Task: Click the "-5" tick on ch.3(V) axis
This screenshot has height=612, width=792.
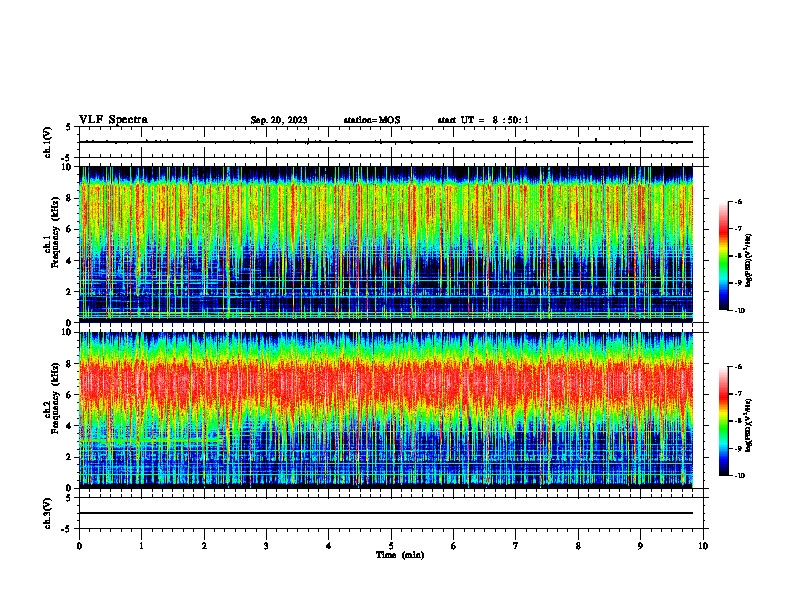Action: pyautogui.click(x=67, y=529)
